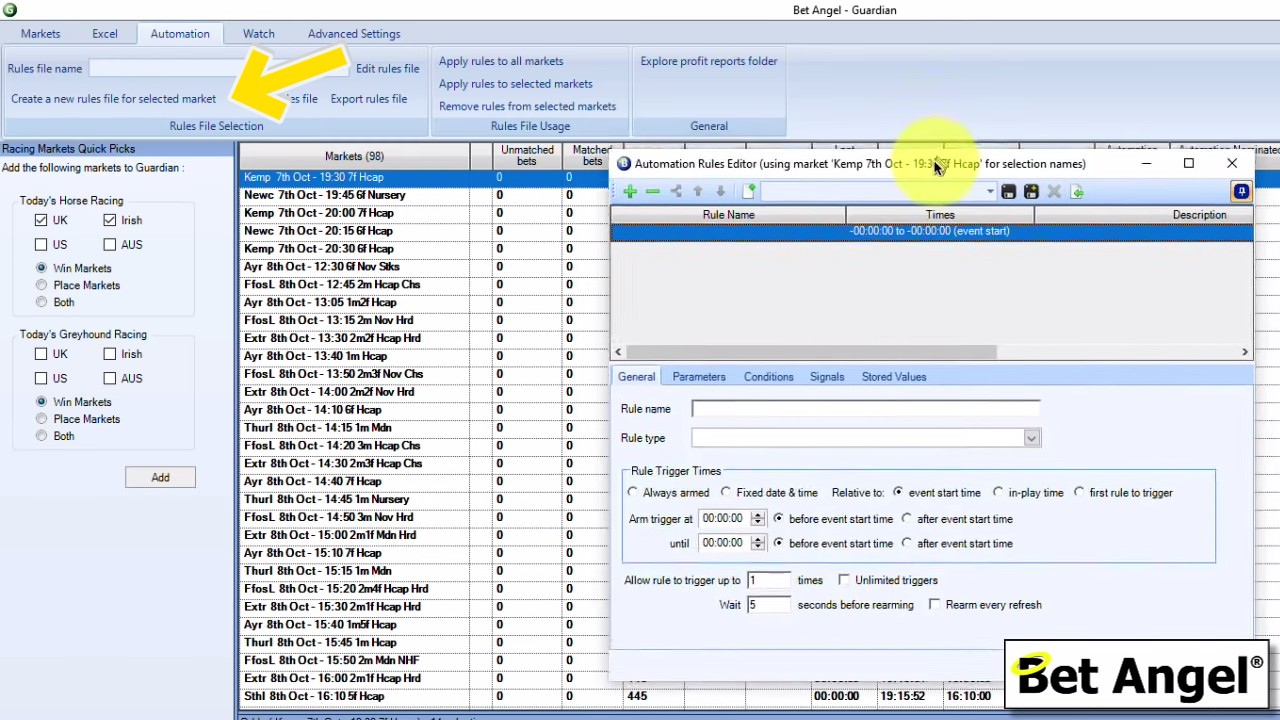Click into the Rule name field
Screen dimensions: 1280x720
[x=866, y=409]
